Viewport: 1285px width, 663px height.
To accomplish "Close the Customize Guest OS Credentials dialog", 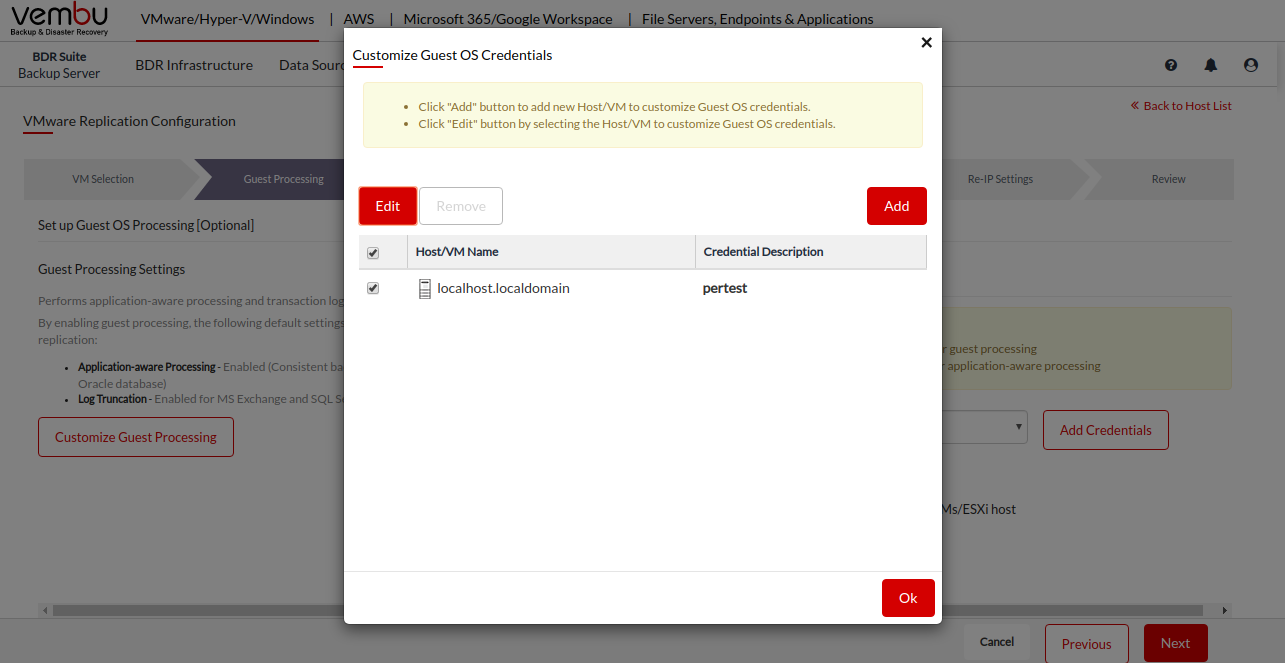I will (926, 42).
